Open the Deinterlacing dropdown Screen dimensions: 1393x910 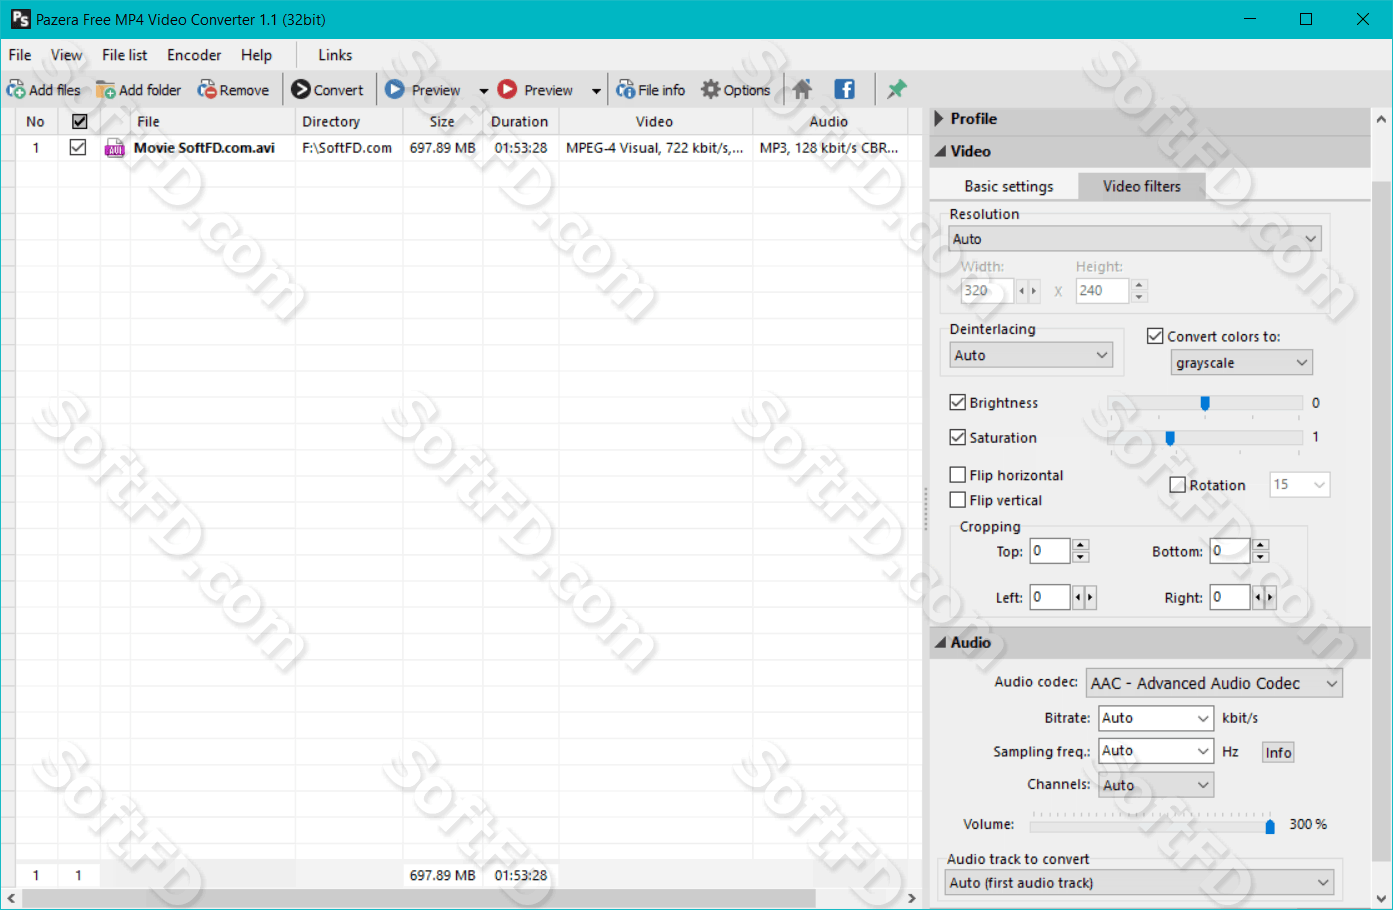coord(1030,355)
